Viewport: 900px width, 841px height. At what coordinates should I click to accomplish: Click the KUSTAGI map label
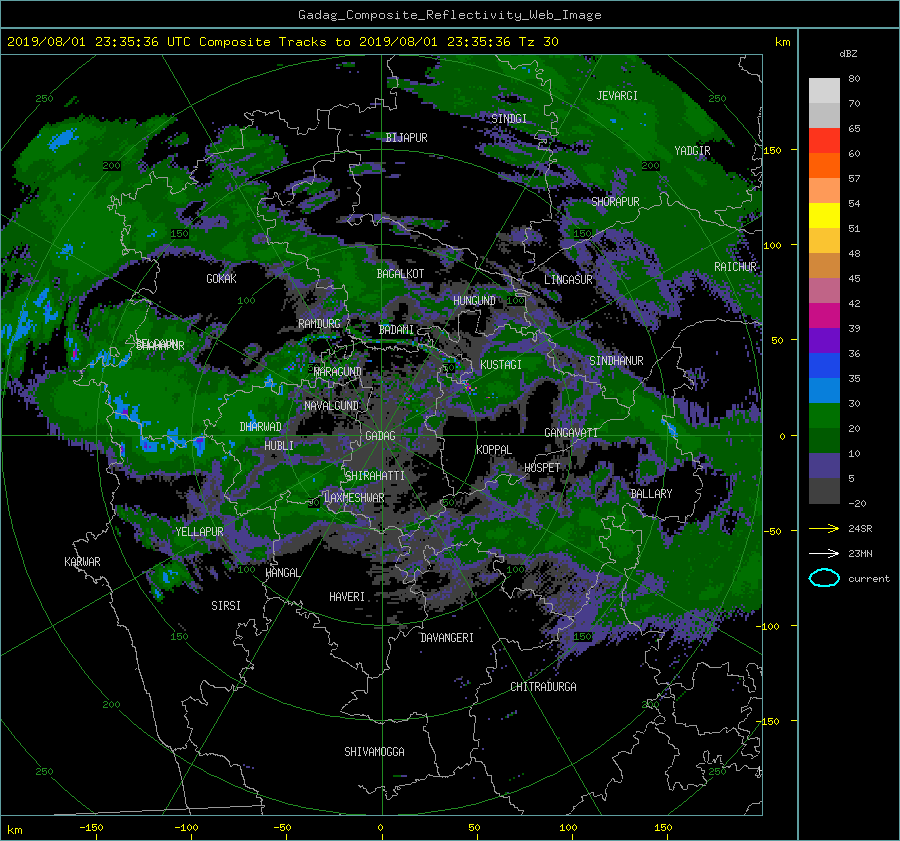click(x=501, y=365)
